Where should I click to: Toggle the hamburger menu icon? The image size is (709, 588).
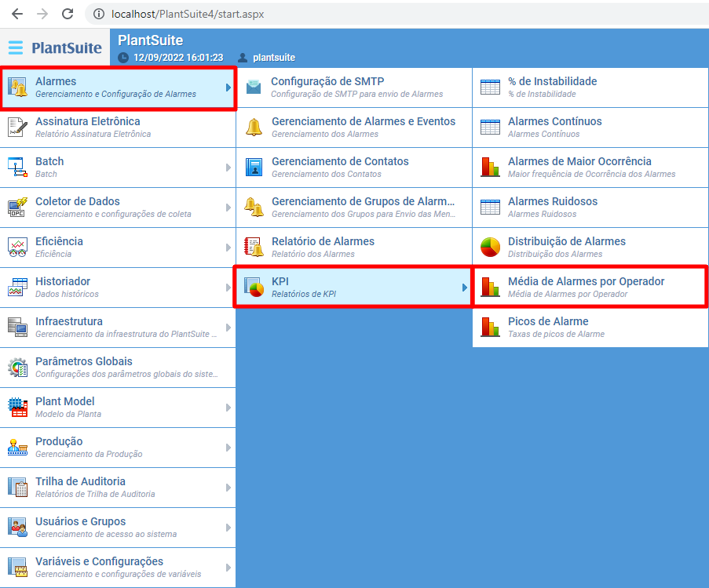[x=15, y=47]
